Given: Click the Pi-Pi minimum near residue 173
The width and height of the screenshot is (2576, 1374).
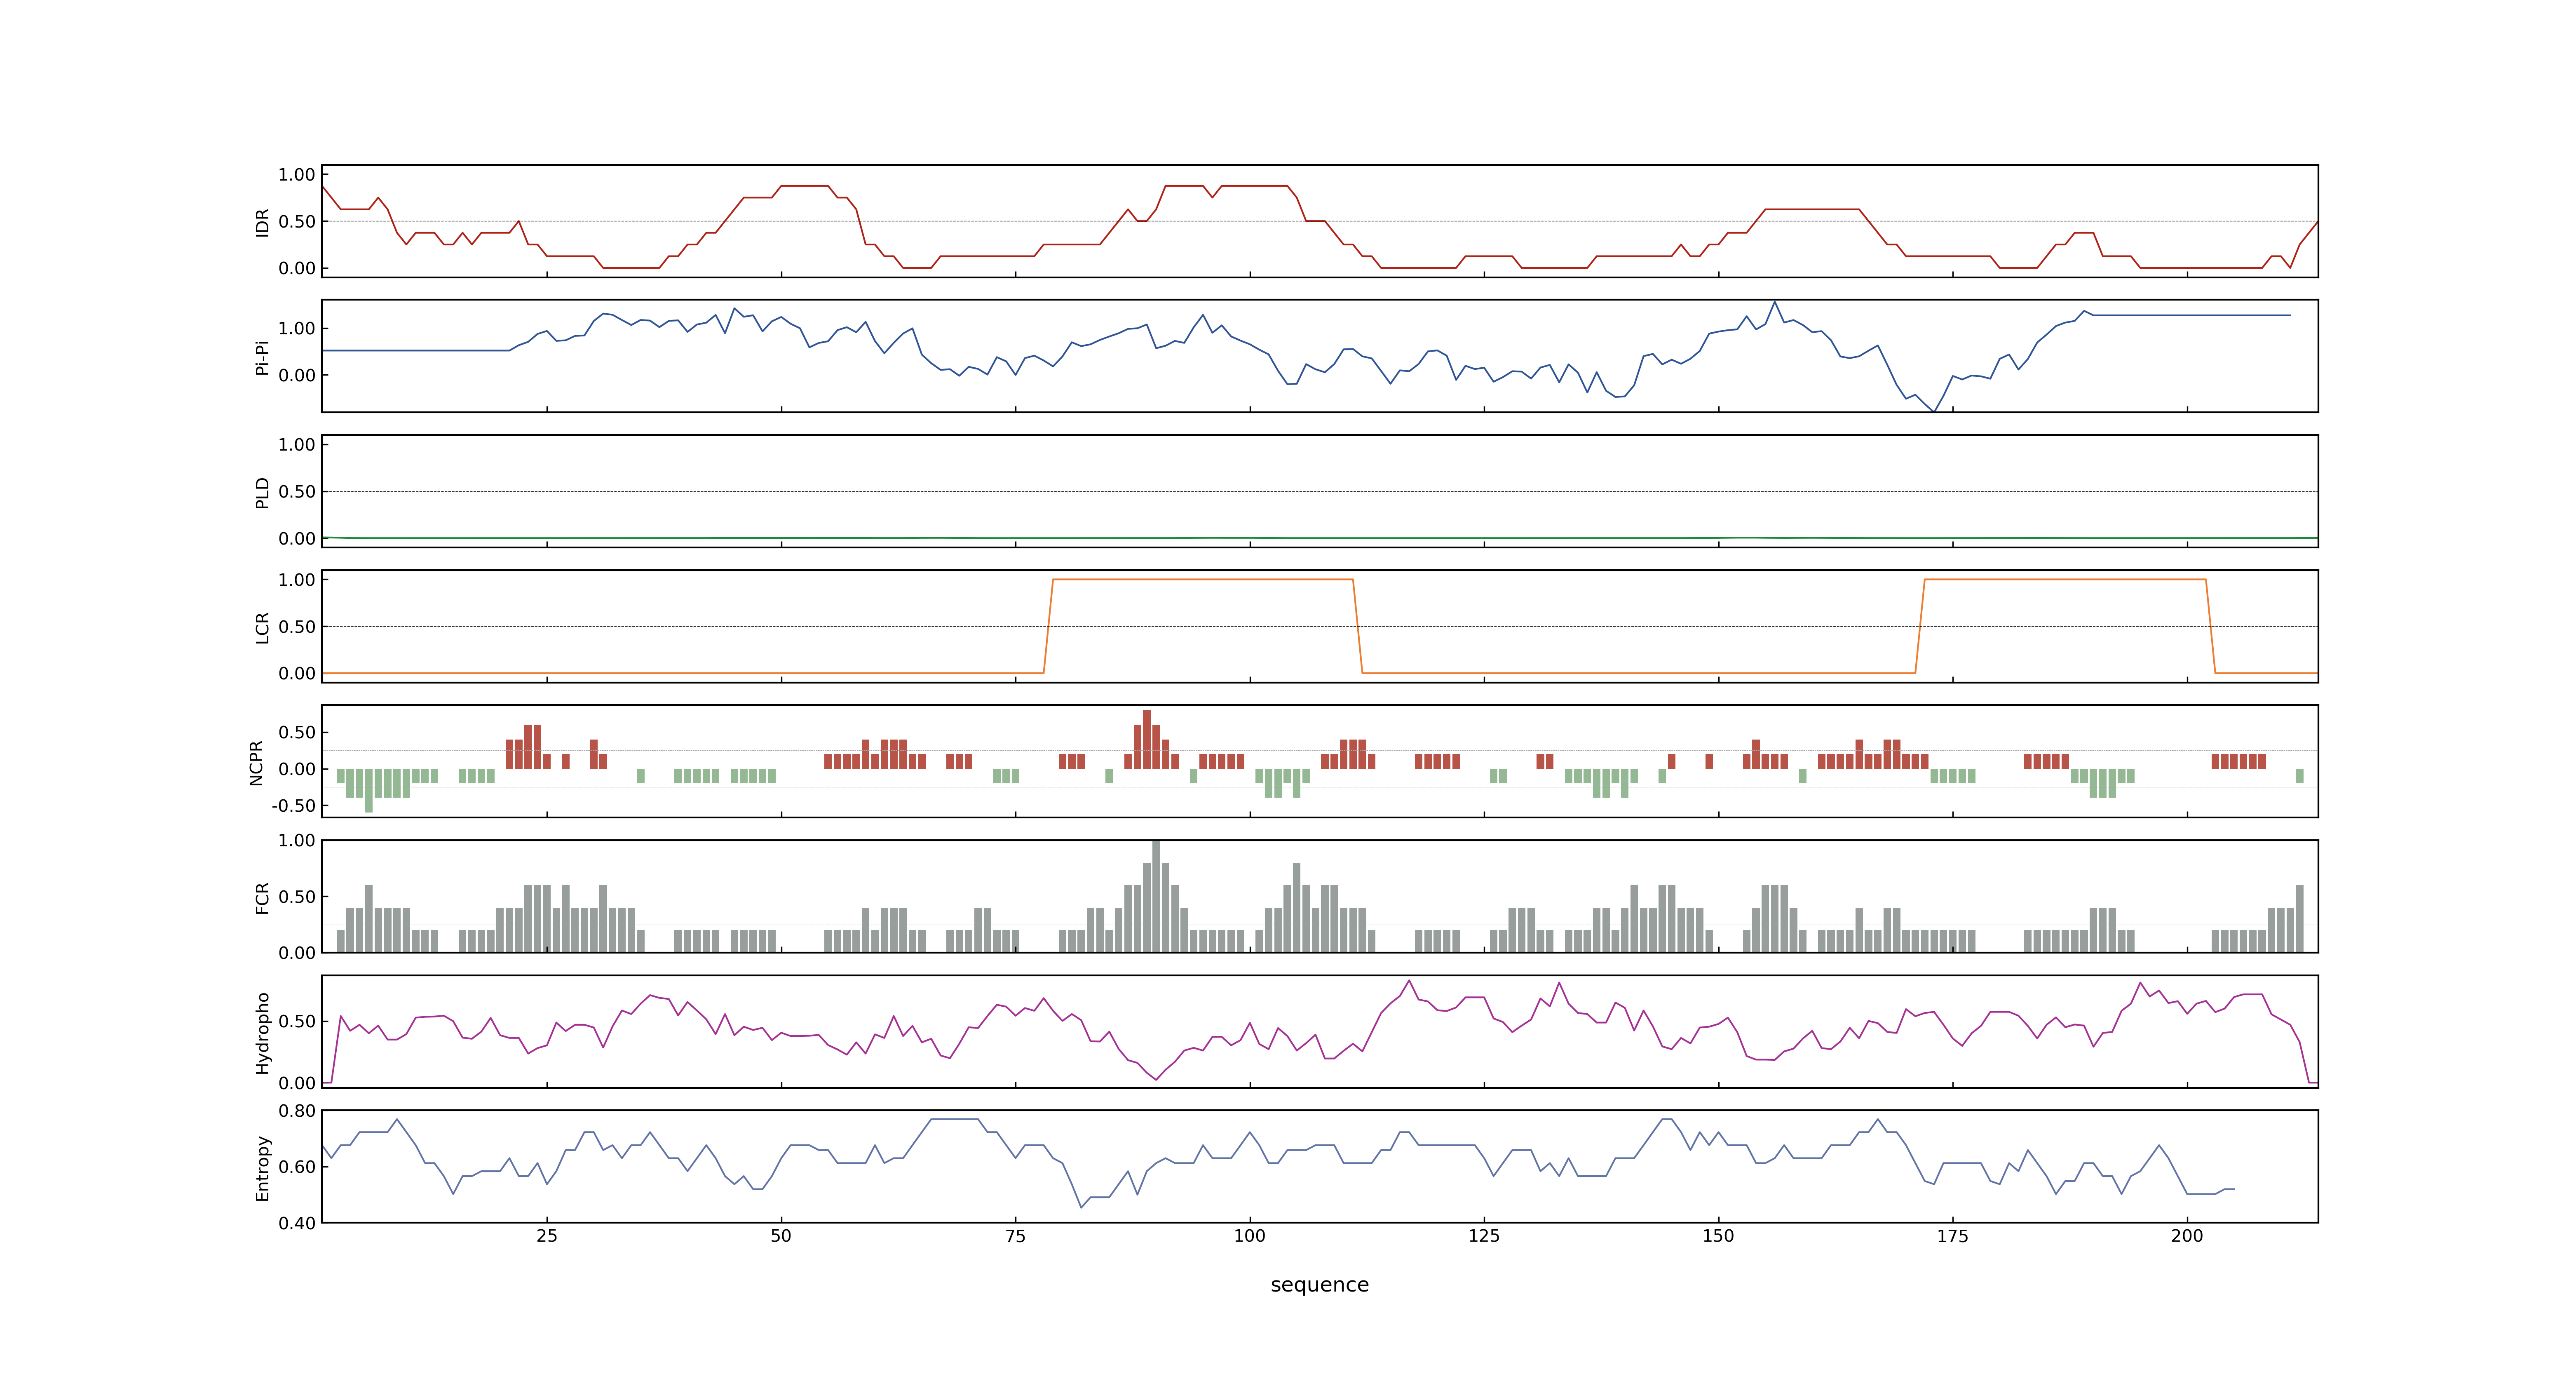Looking at the screenshot, I should (x=1934, y=410).
